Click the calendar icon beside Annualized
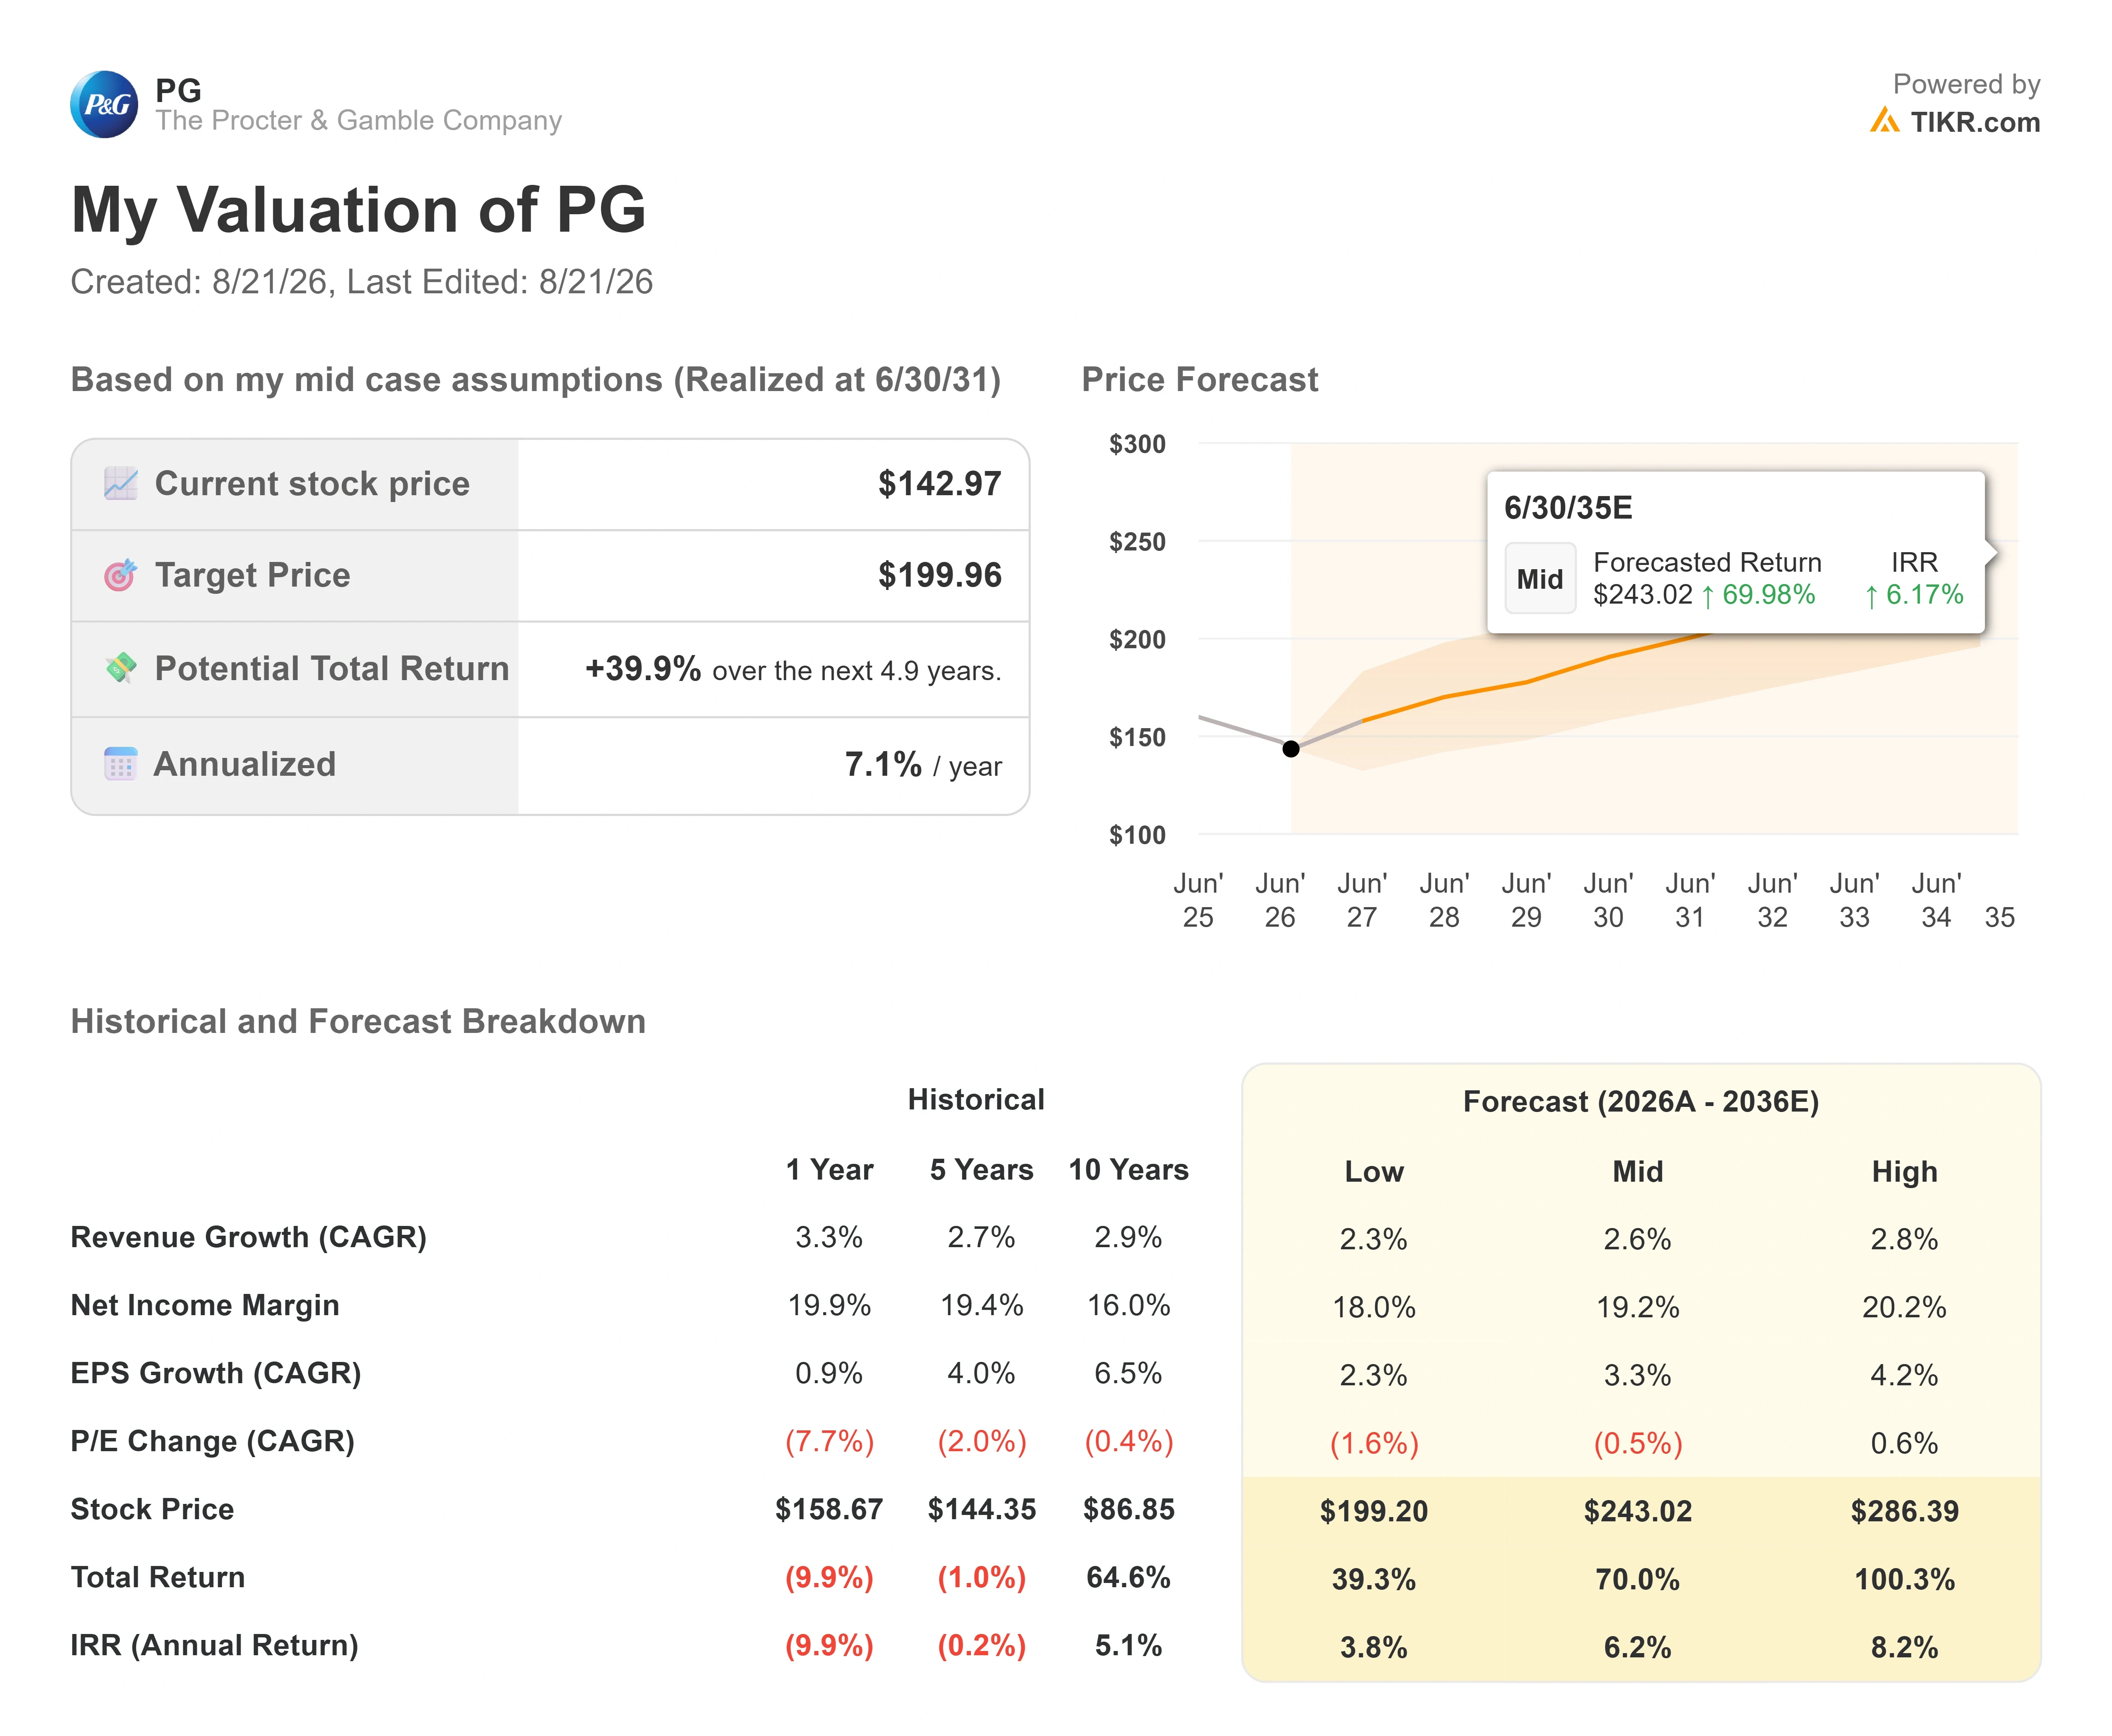 pyautogui.click(x=121, y=764)
